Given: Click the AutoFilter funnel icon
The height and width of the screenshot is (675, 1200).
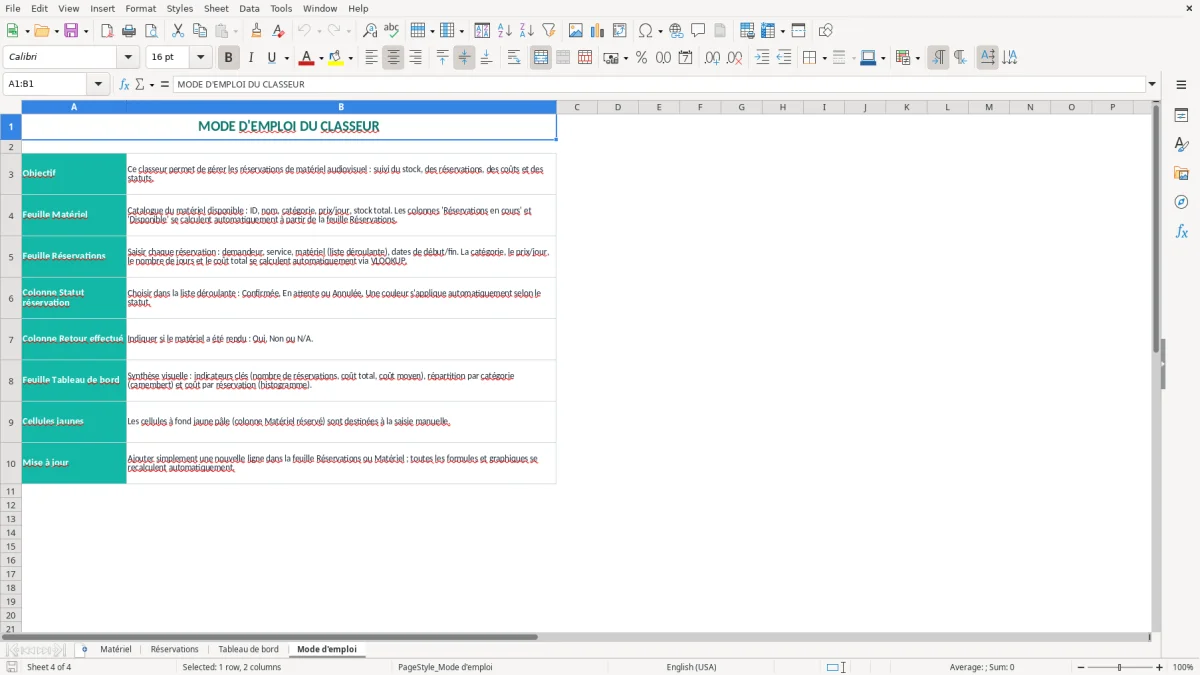Looking at the screenshot, I should coord(549,31).
